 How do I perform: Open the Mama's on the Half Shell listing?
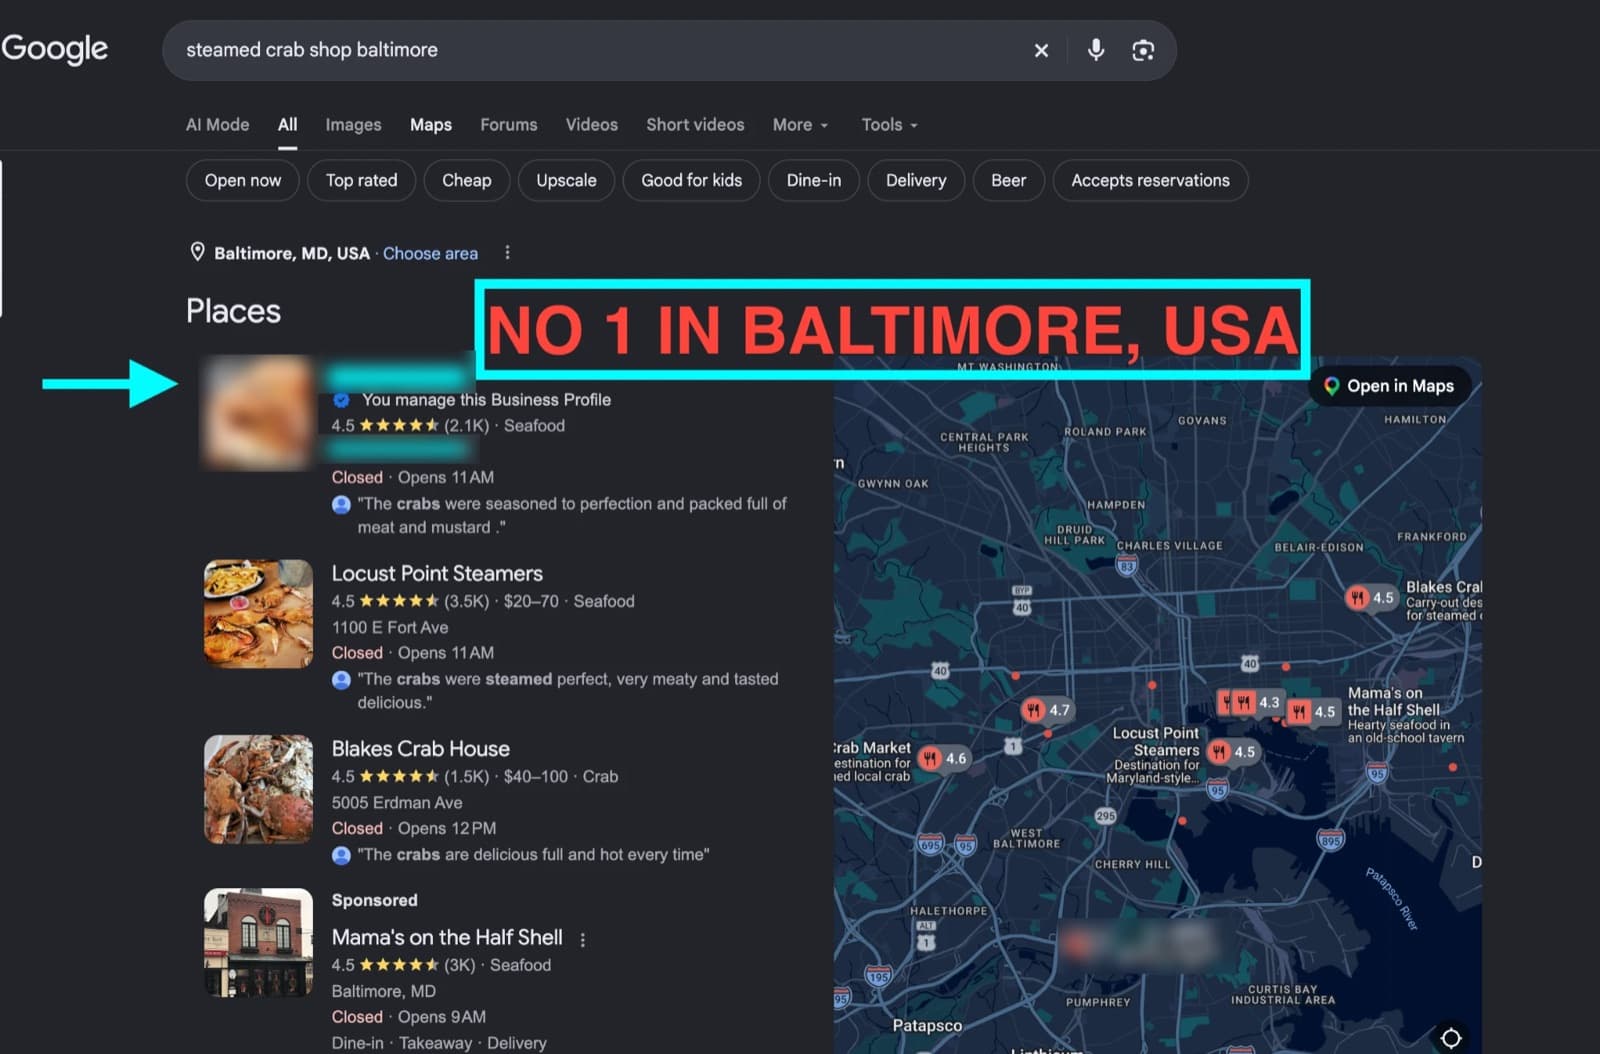pyautogui.click(x=447, y=938)
